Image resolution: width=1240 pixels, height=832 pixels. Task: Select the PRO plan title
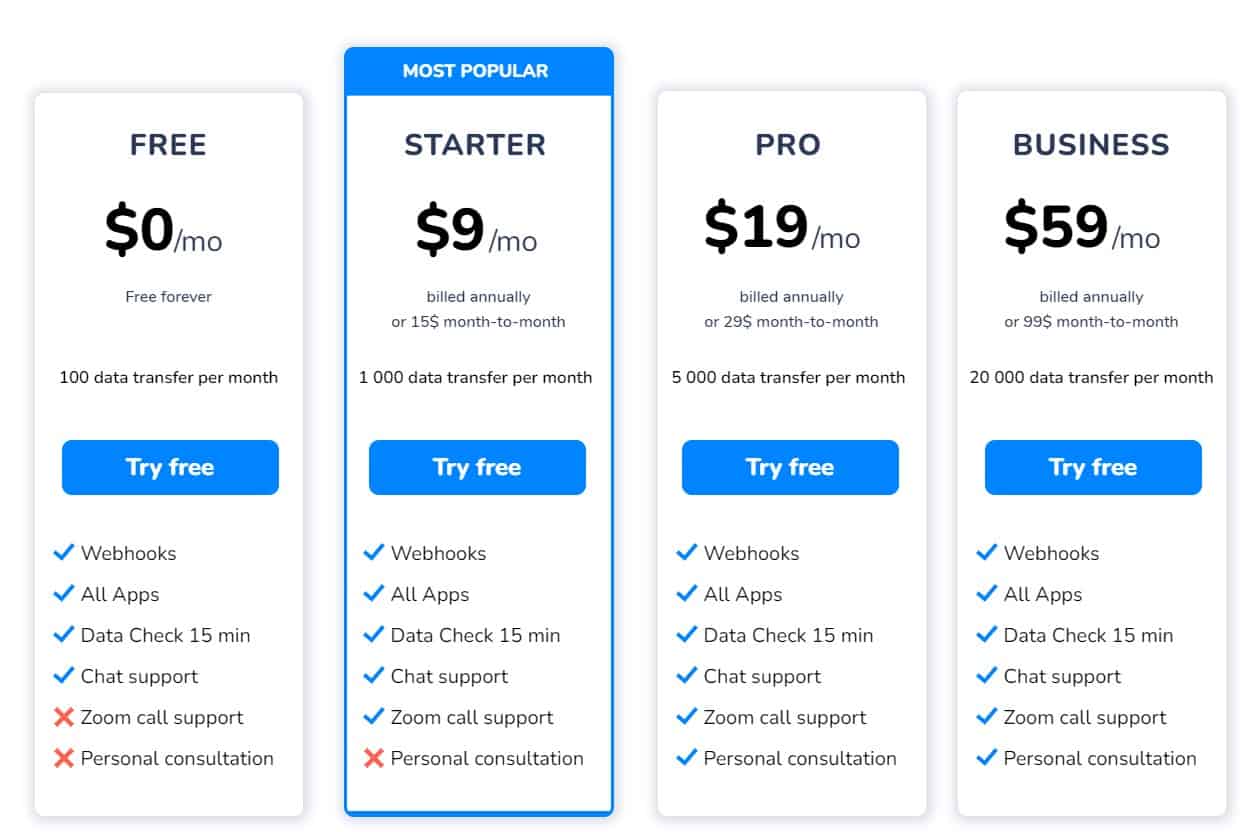(x=789, y=144)
